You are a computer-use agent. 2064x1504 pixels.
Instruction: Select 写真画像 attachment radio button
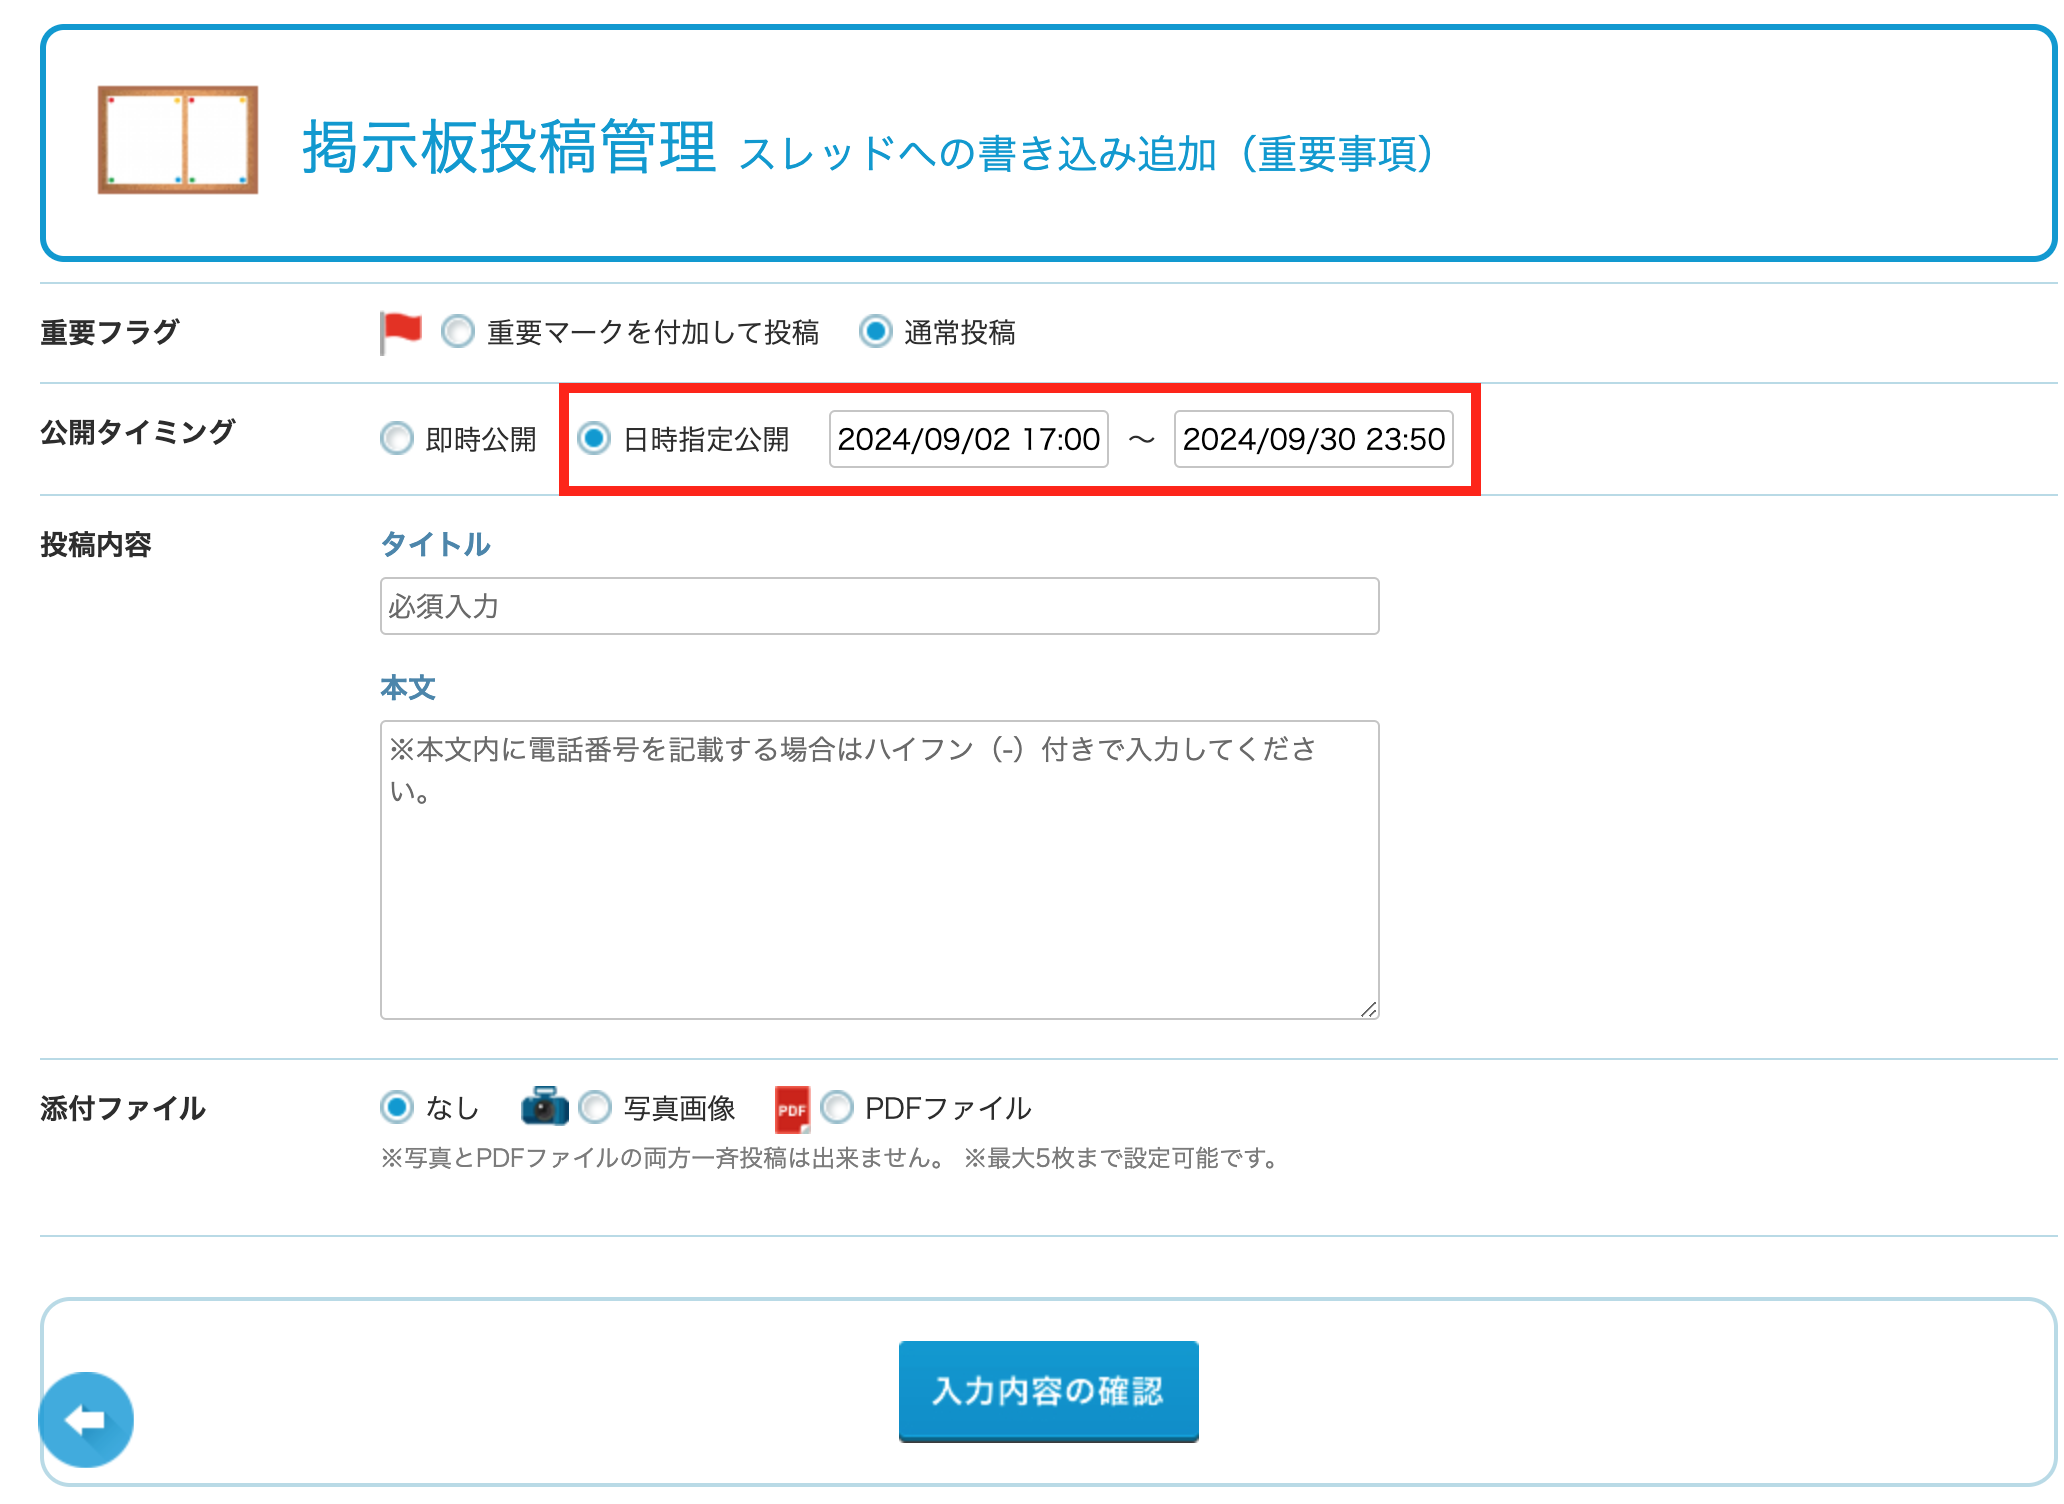pos(595,1107)
